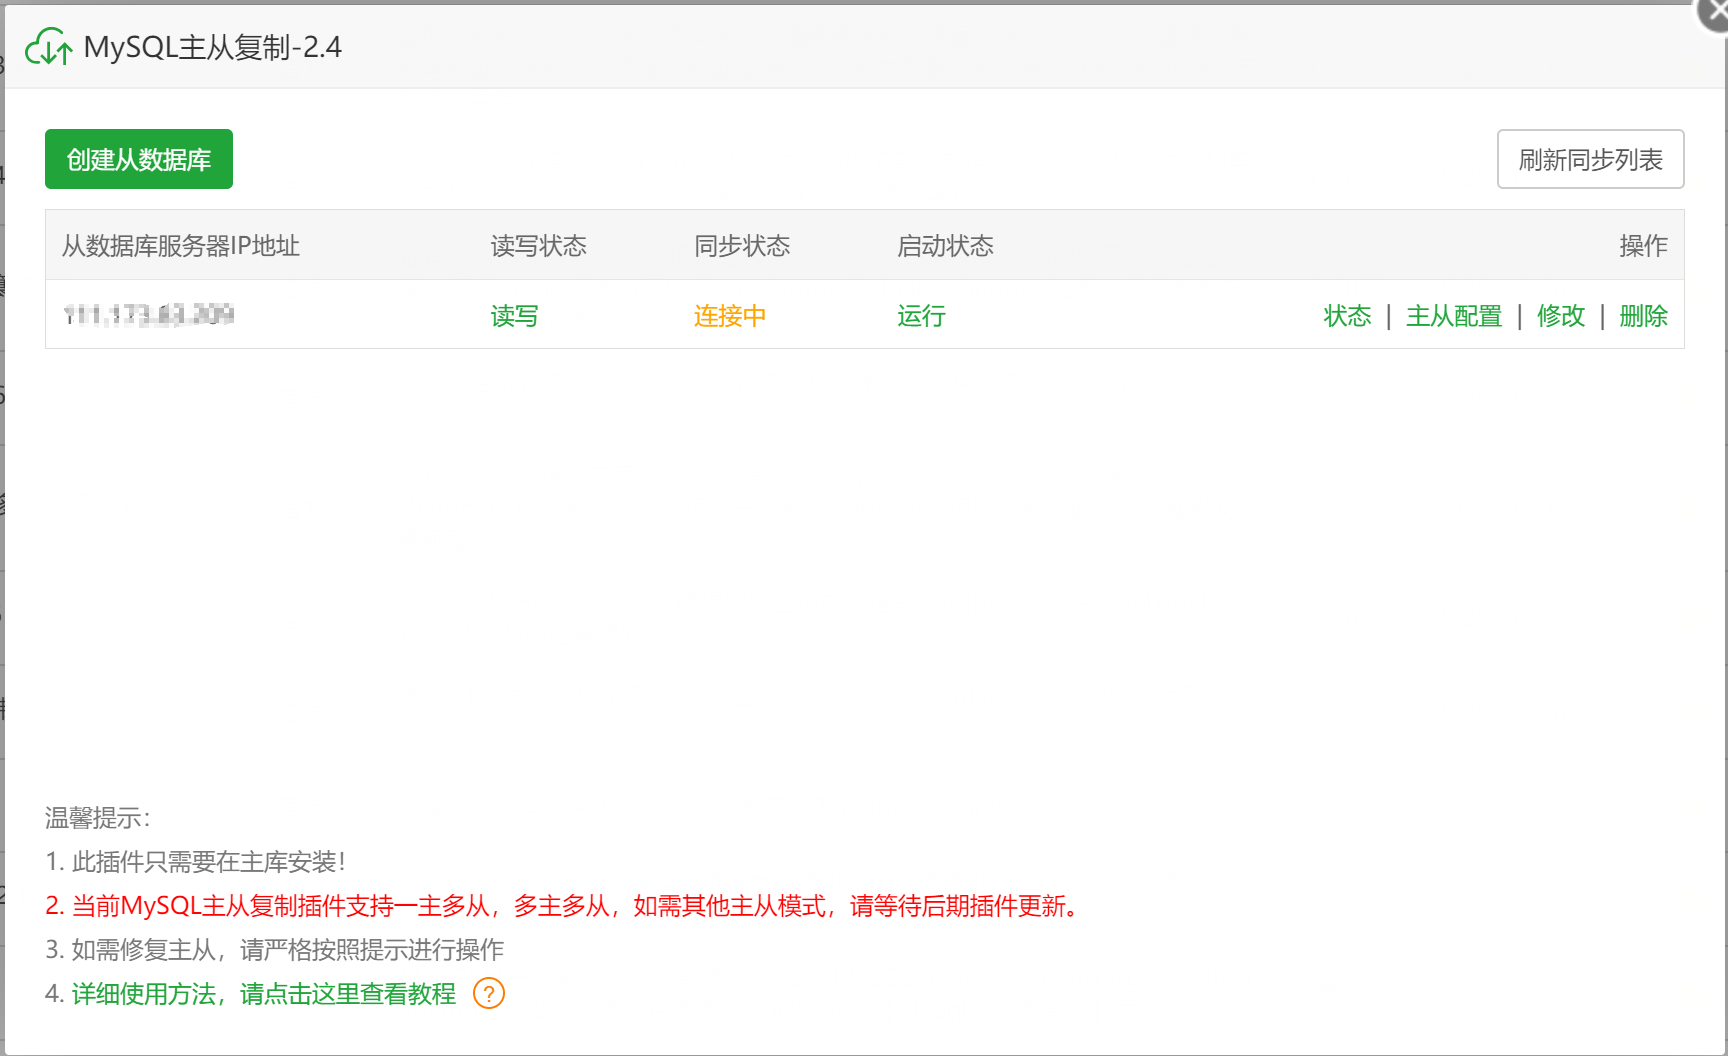Click tip 如需修复主从，请严格按照提示进行操作
The height and width of the screenshot is (1056, 1728).
click(x=275, y=950)
